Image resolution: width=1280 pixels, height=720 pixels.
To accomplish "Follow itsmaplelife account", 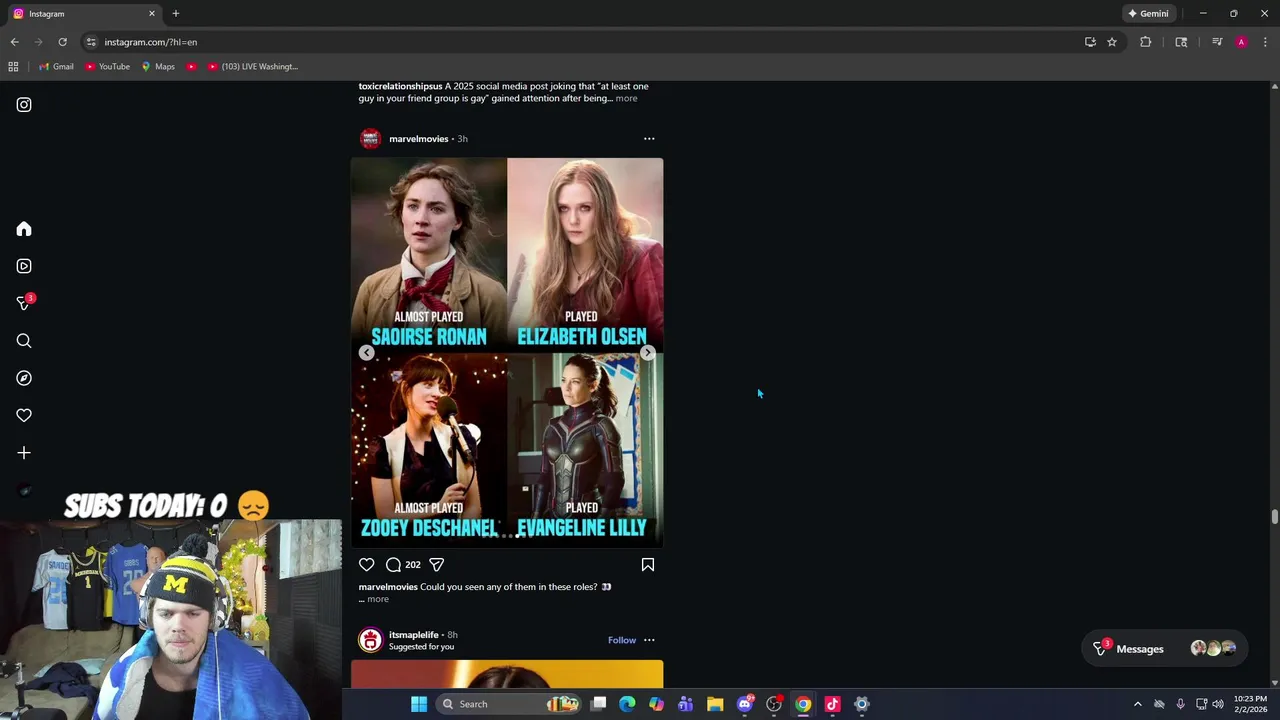I will pyautogui.click(x=622, y=640).
